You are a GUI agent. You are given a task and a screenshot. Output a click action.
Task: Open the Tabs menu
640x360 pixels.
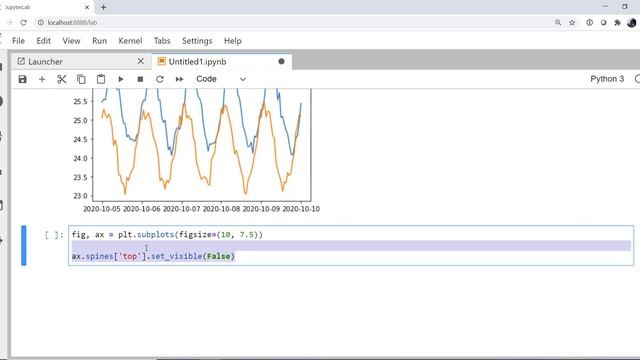[162, 41]
